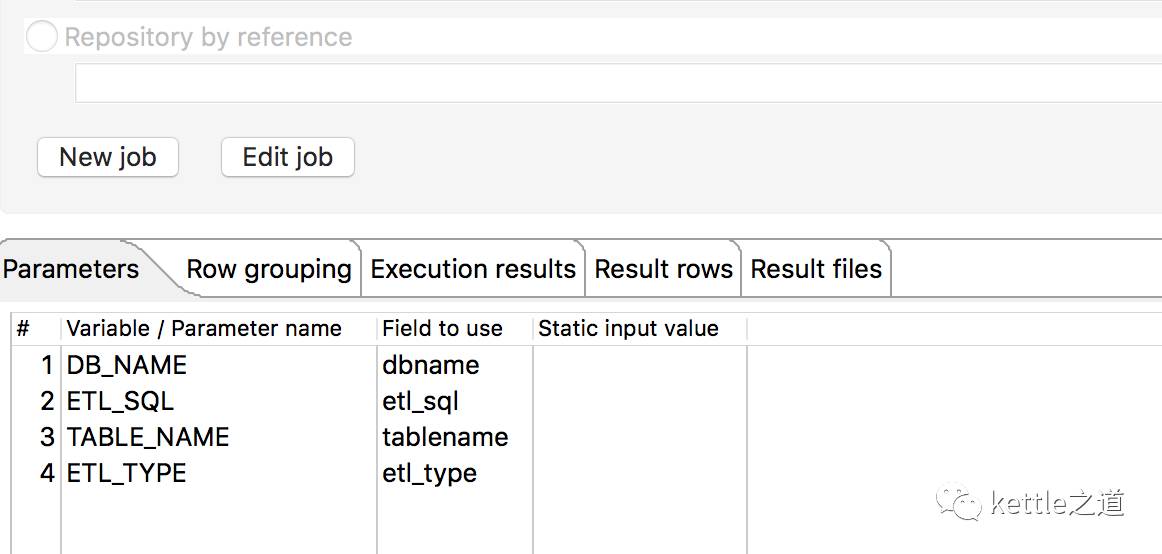
Task: Click the dbname field cell
Action: [x=431, y=365]
